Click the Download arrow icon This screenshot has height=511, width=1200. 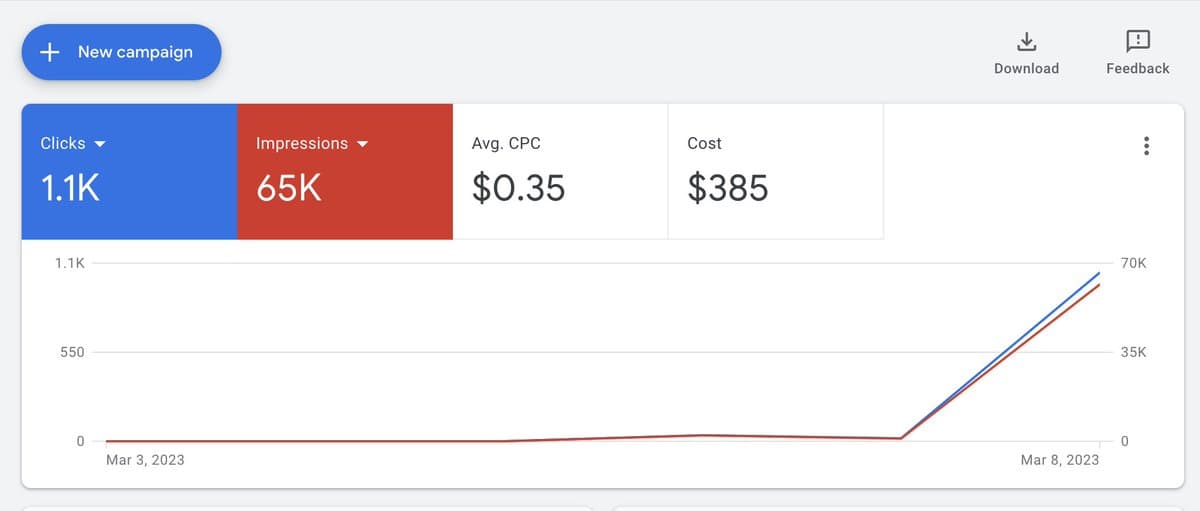[1026, 41]
